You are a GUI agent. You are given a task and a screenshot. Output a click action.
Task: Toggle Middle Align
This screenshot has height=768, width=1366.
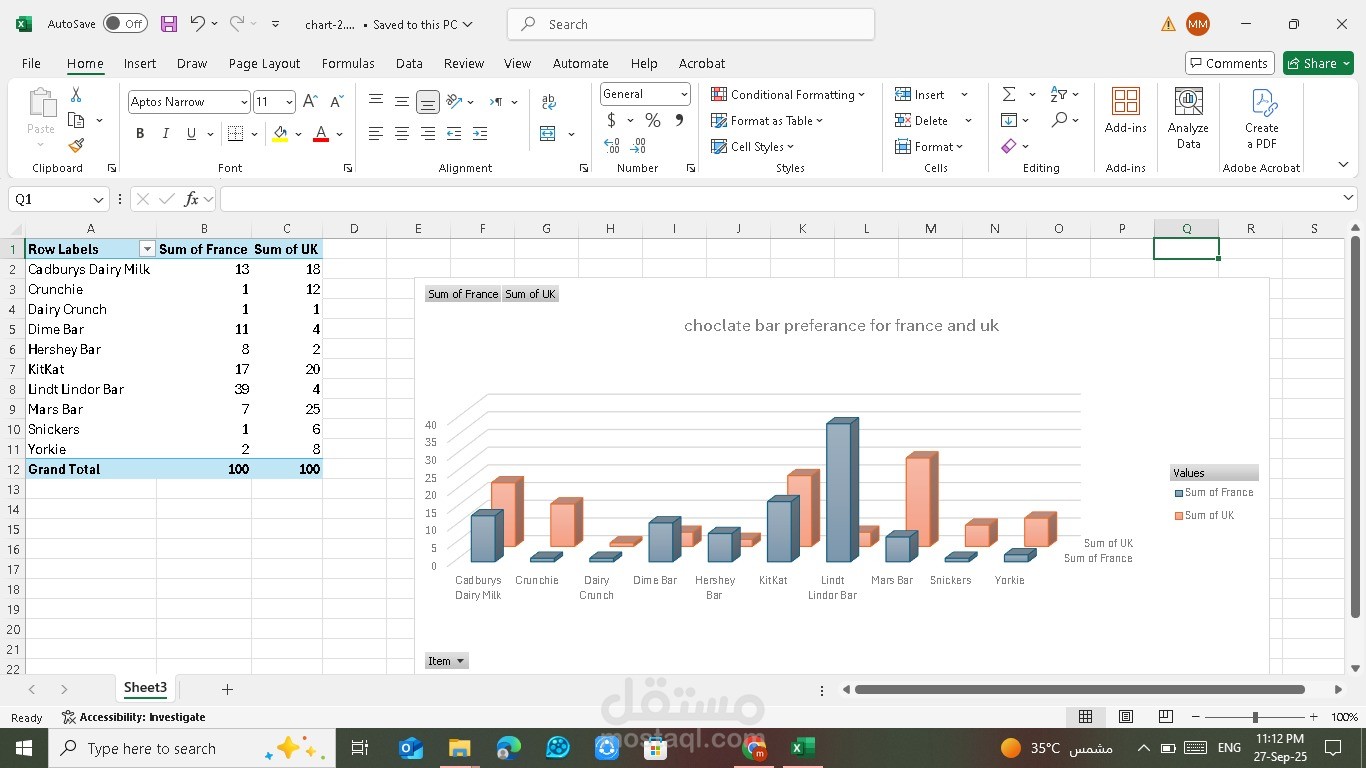click(x=402, y=102)
